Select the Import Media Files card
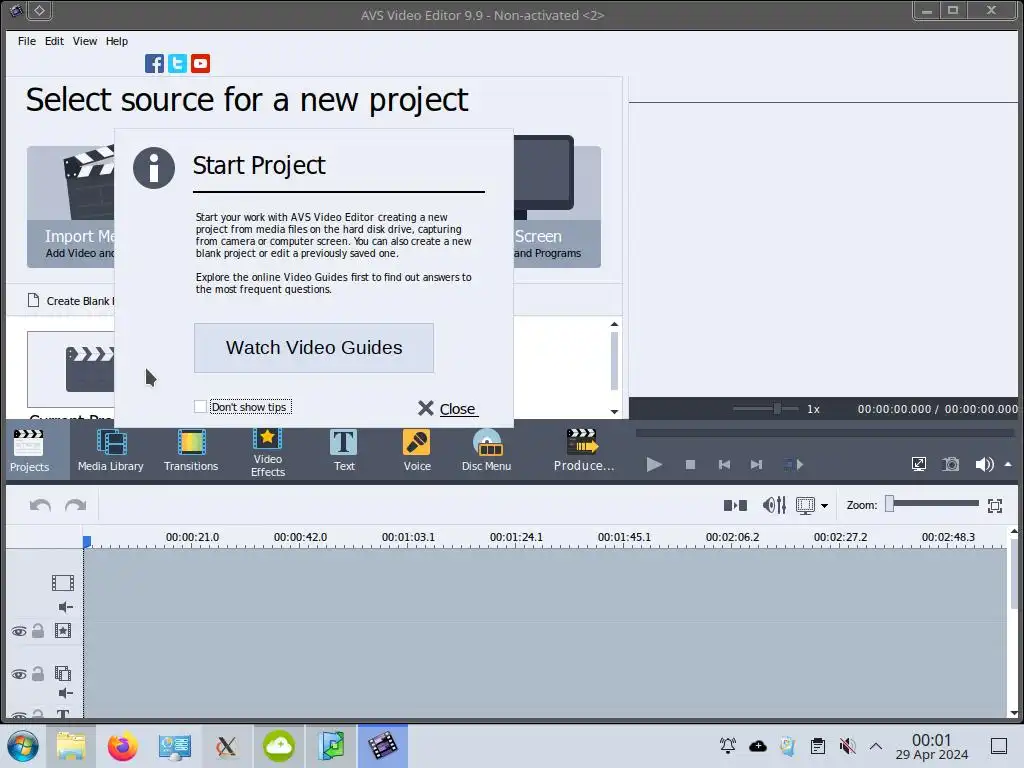Viewport: 1024px width, 768px height. (x=71, y=206)
